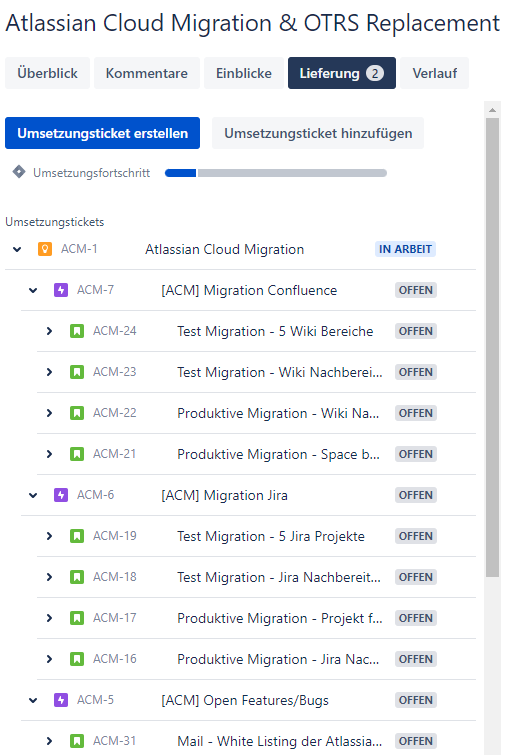Expand the ACM-22 row
505x755 pixels.
[x=49, y=413]
